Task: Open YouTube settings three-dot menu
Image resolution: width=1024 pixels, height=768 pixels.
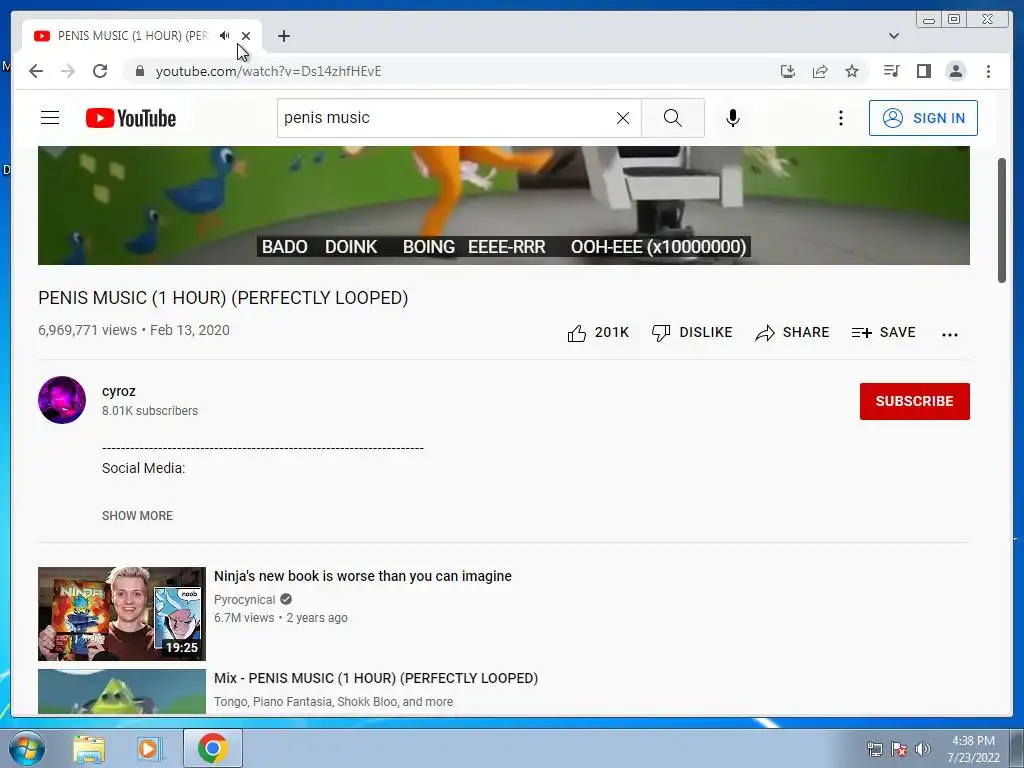Action: [840, 118]
